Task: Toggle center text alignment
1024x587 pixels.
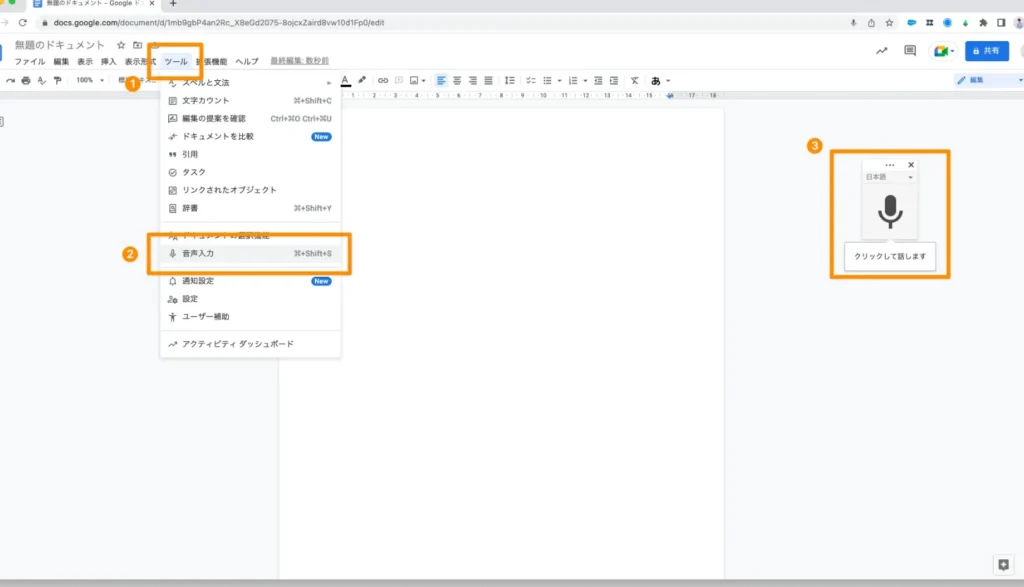Action: click(457, 80)
